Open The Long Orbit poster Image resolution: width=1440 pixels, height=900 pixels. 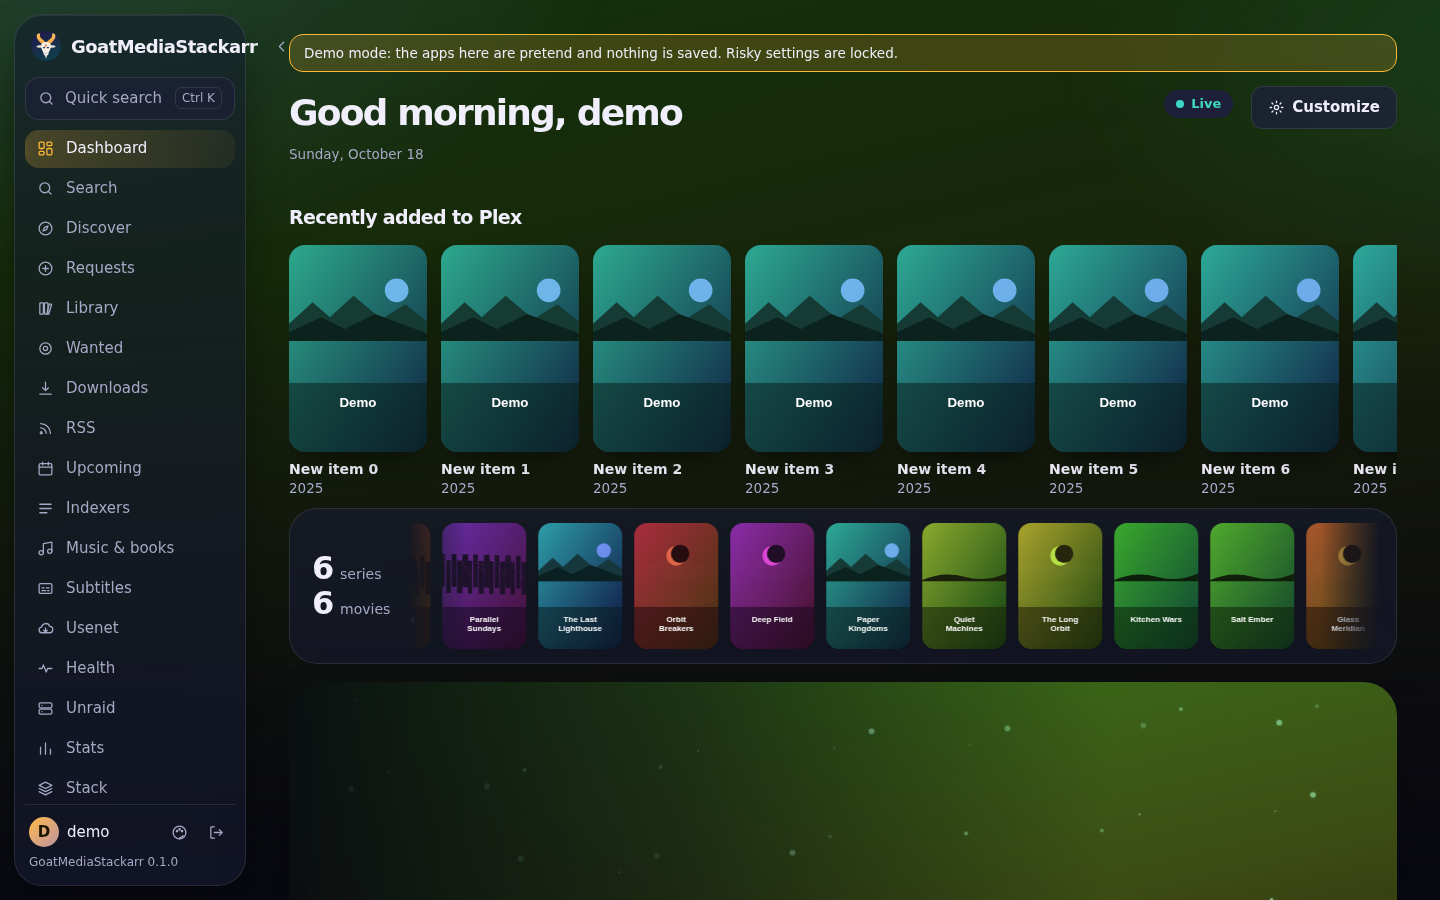tap(1060, 586)
